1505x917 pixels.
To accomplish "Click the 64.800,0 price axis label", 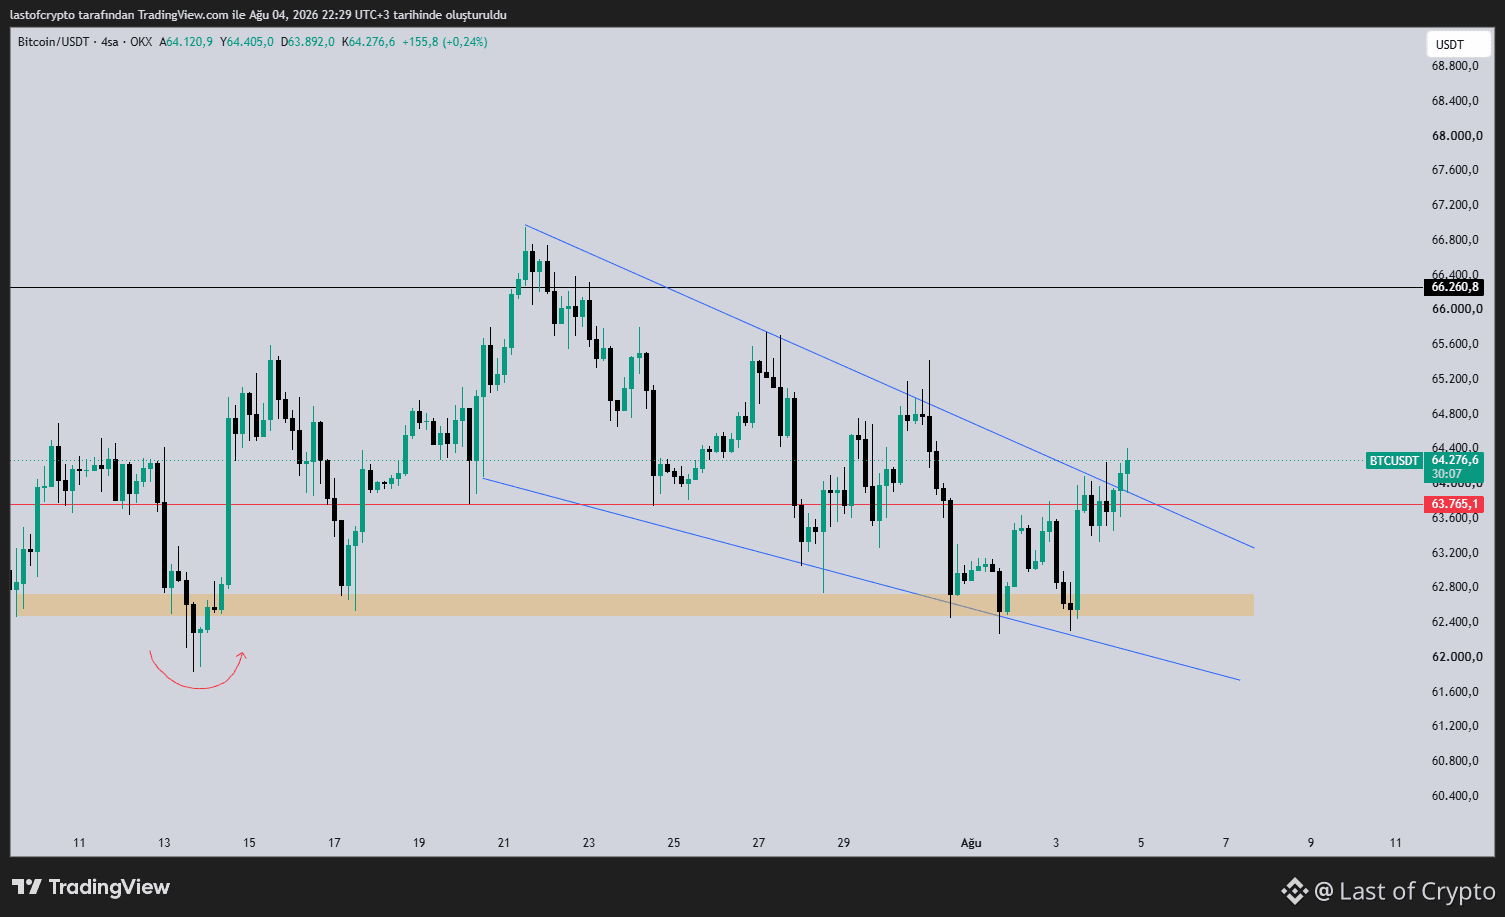I will 1455,414.
